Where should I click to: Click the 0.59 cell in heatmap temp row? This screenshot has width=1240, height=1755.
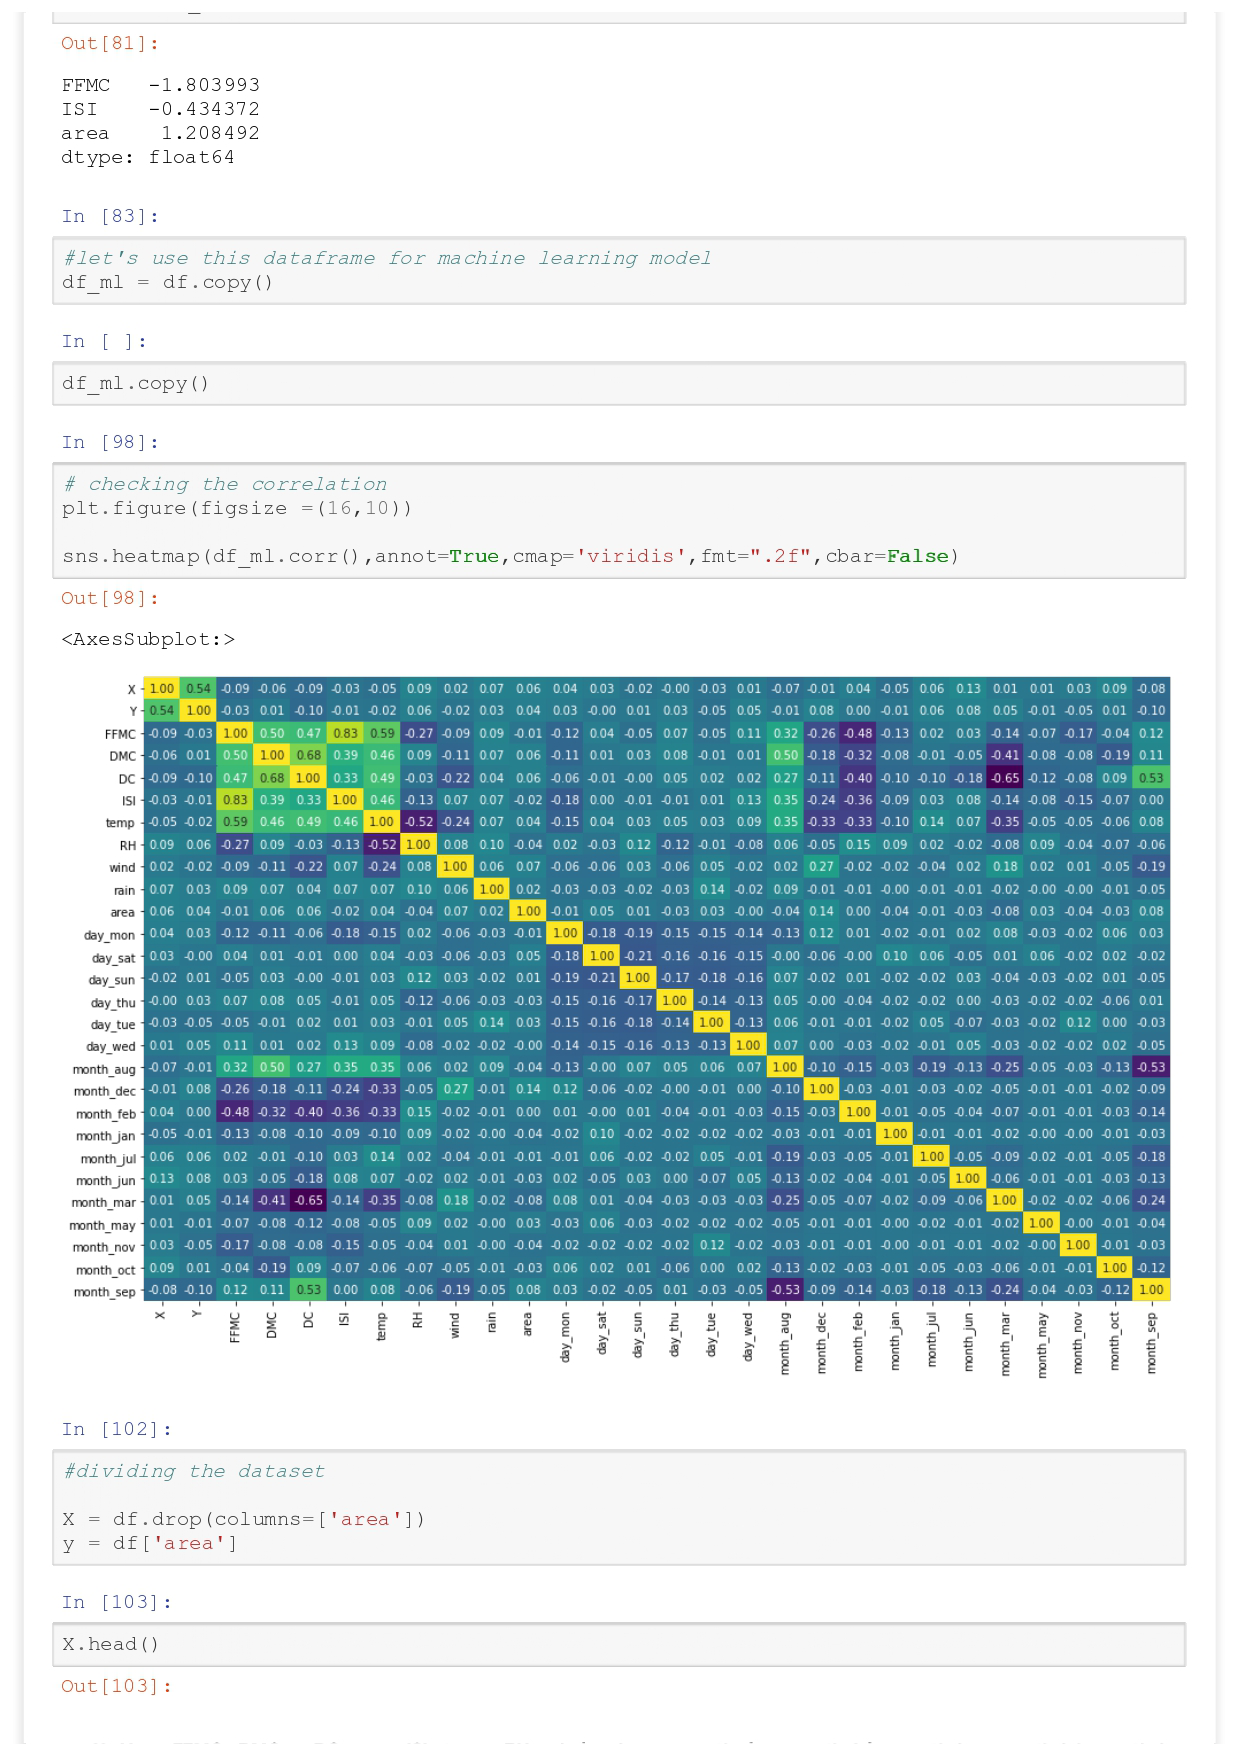(236, 822)
